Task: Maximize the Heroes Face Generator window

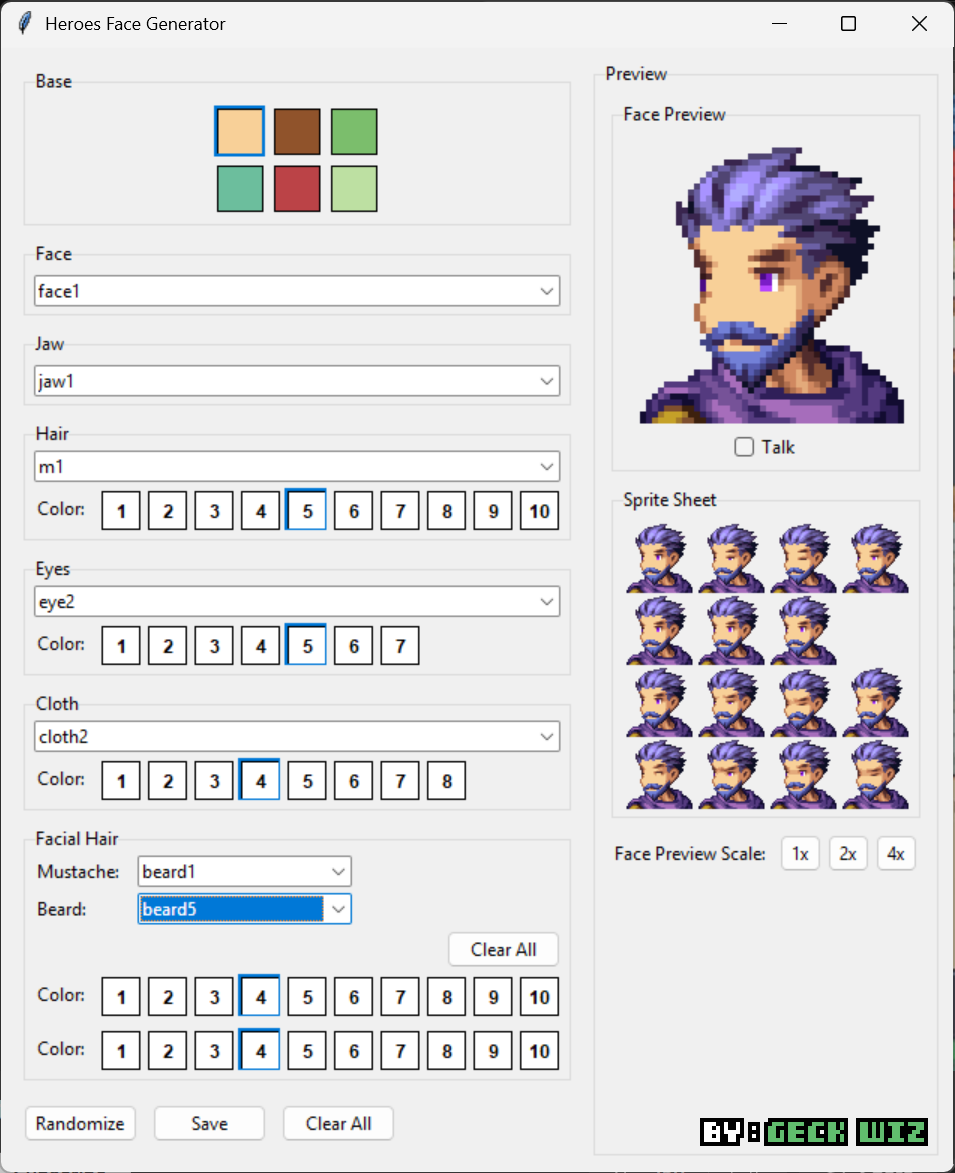Action: click(848, 24)
